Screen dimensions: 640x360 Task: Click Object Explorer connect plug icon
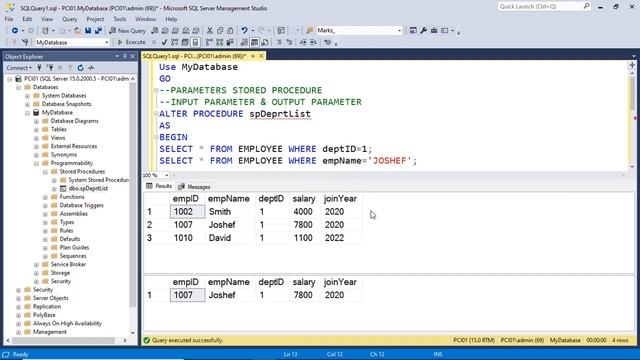(x=40, y=68)
